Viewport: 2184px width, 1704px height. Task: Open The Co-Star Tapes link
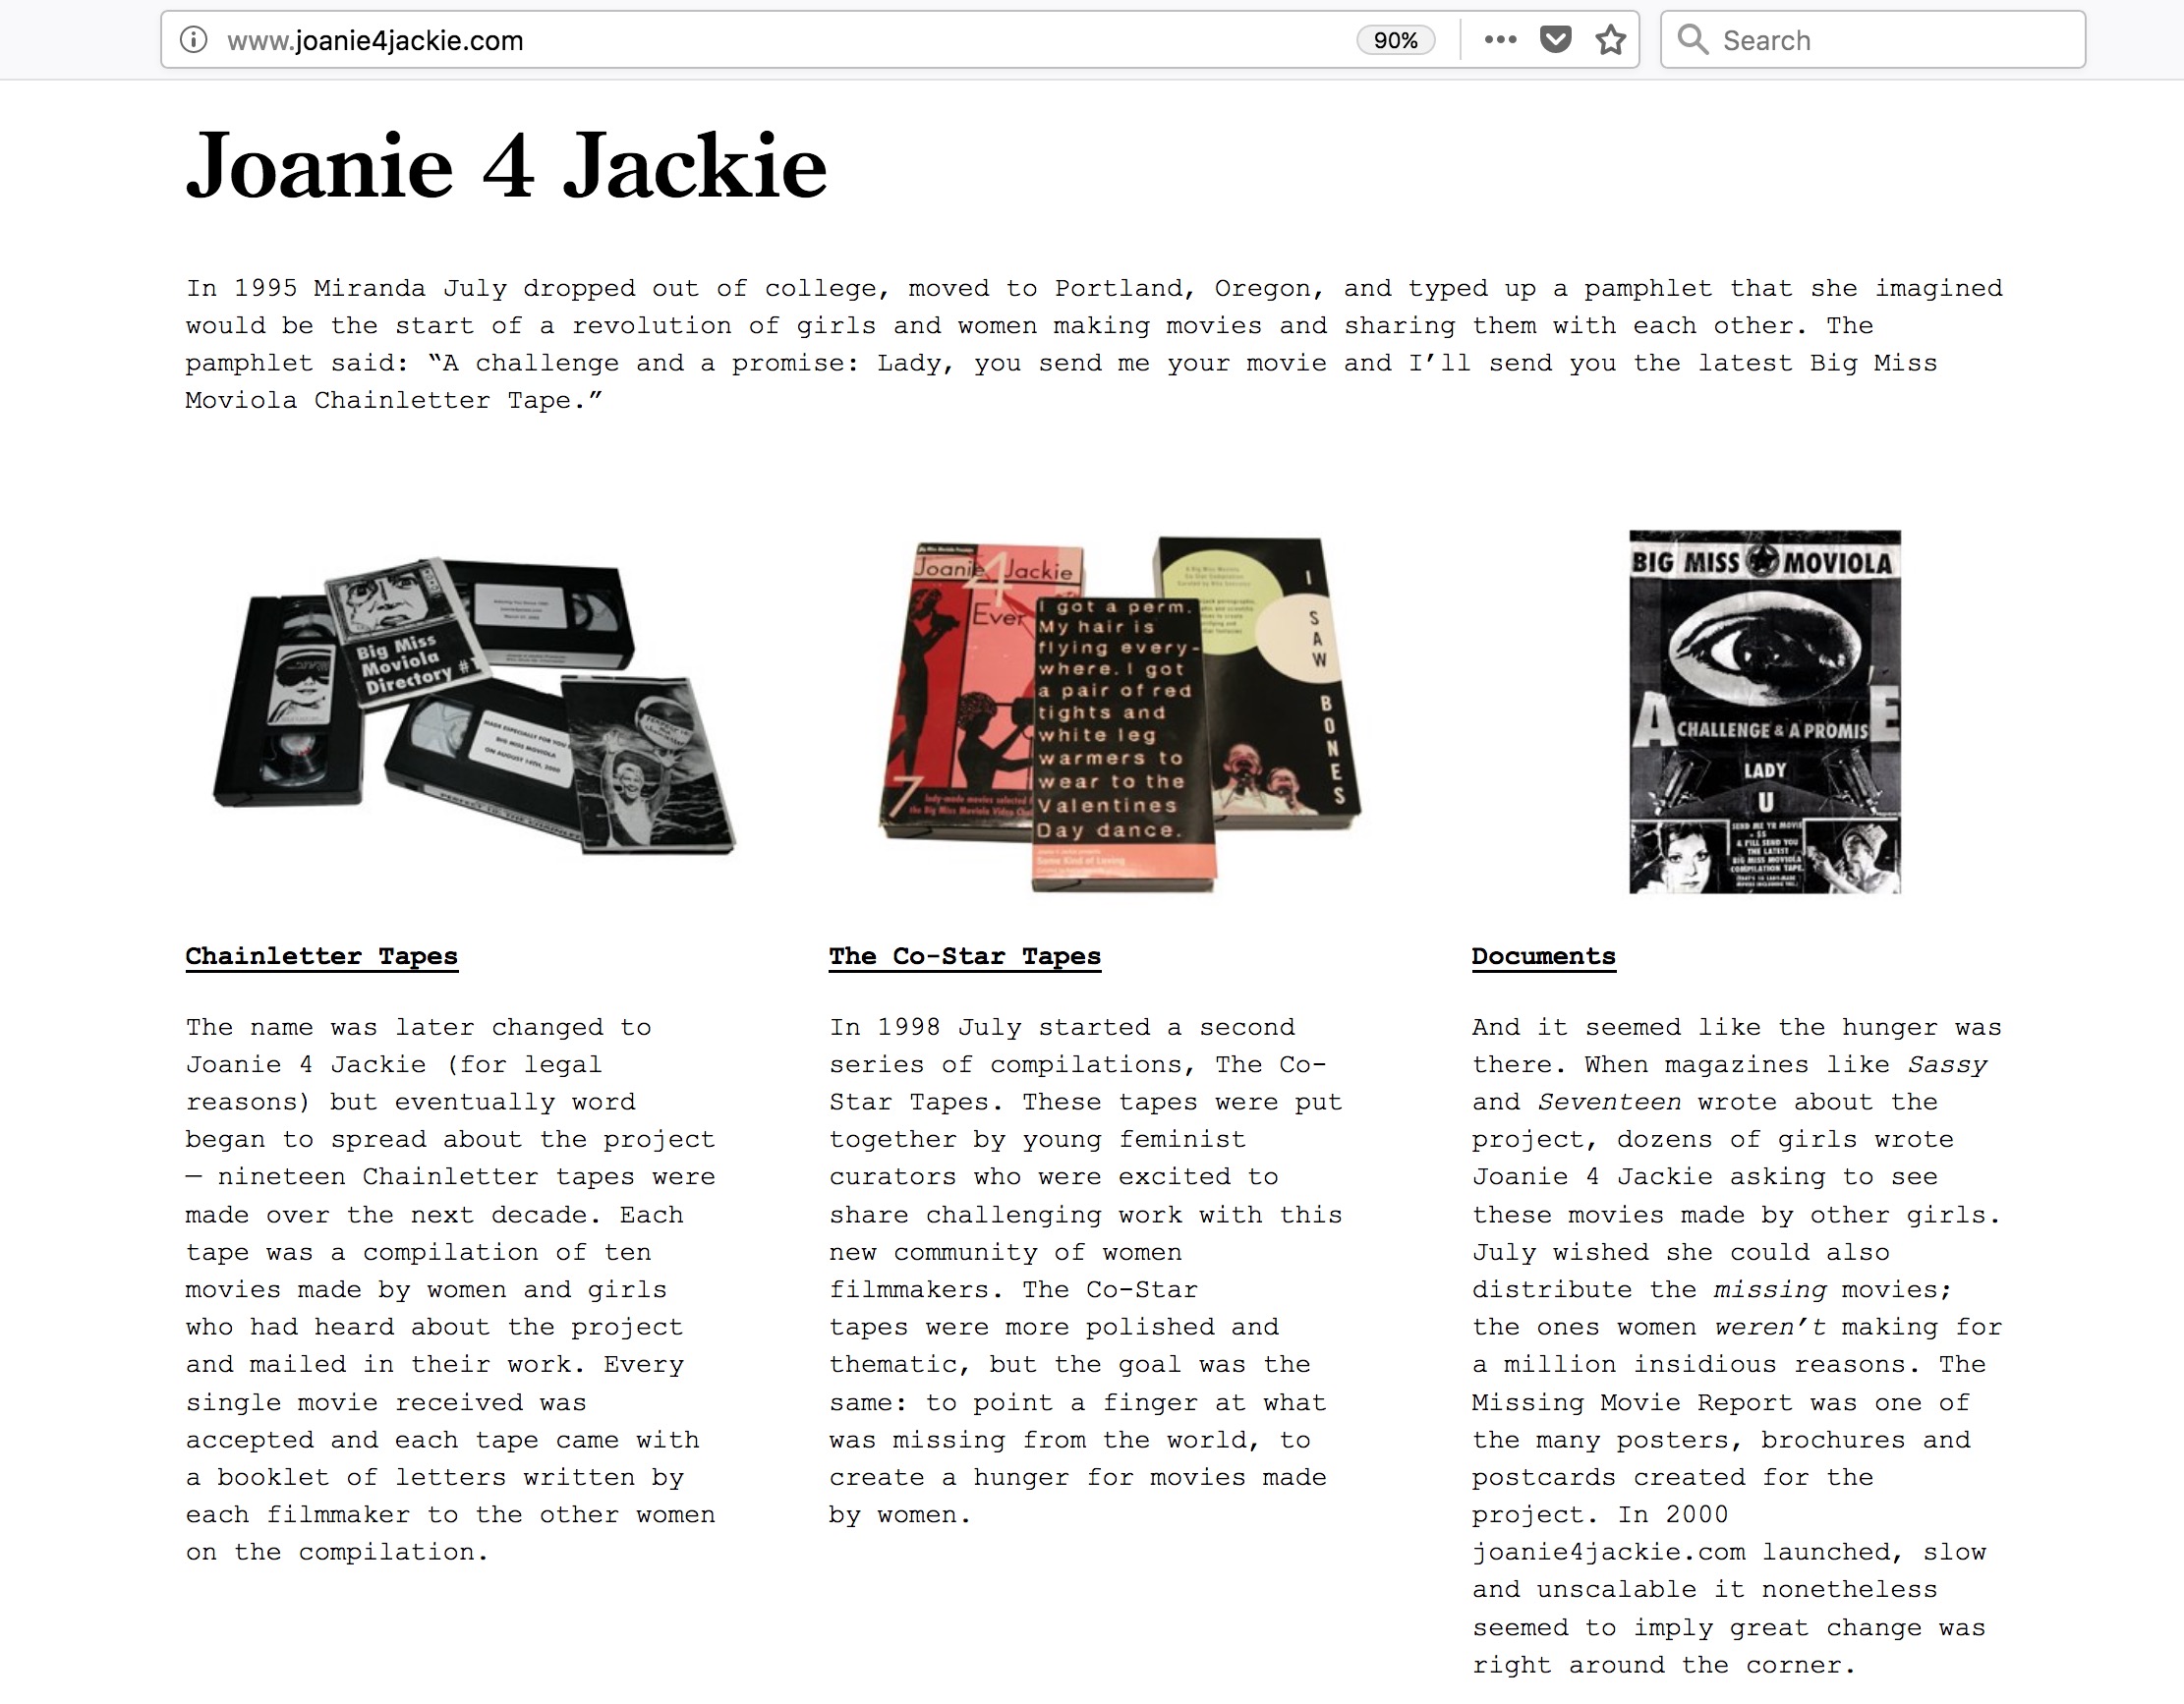tap(964, 956)
